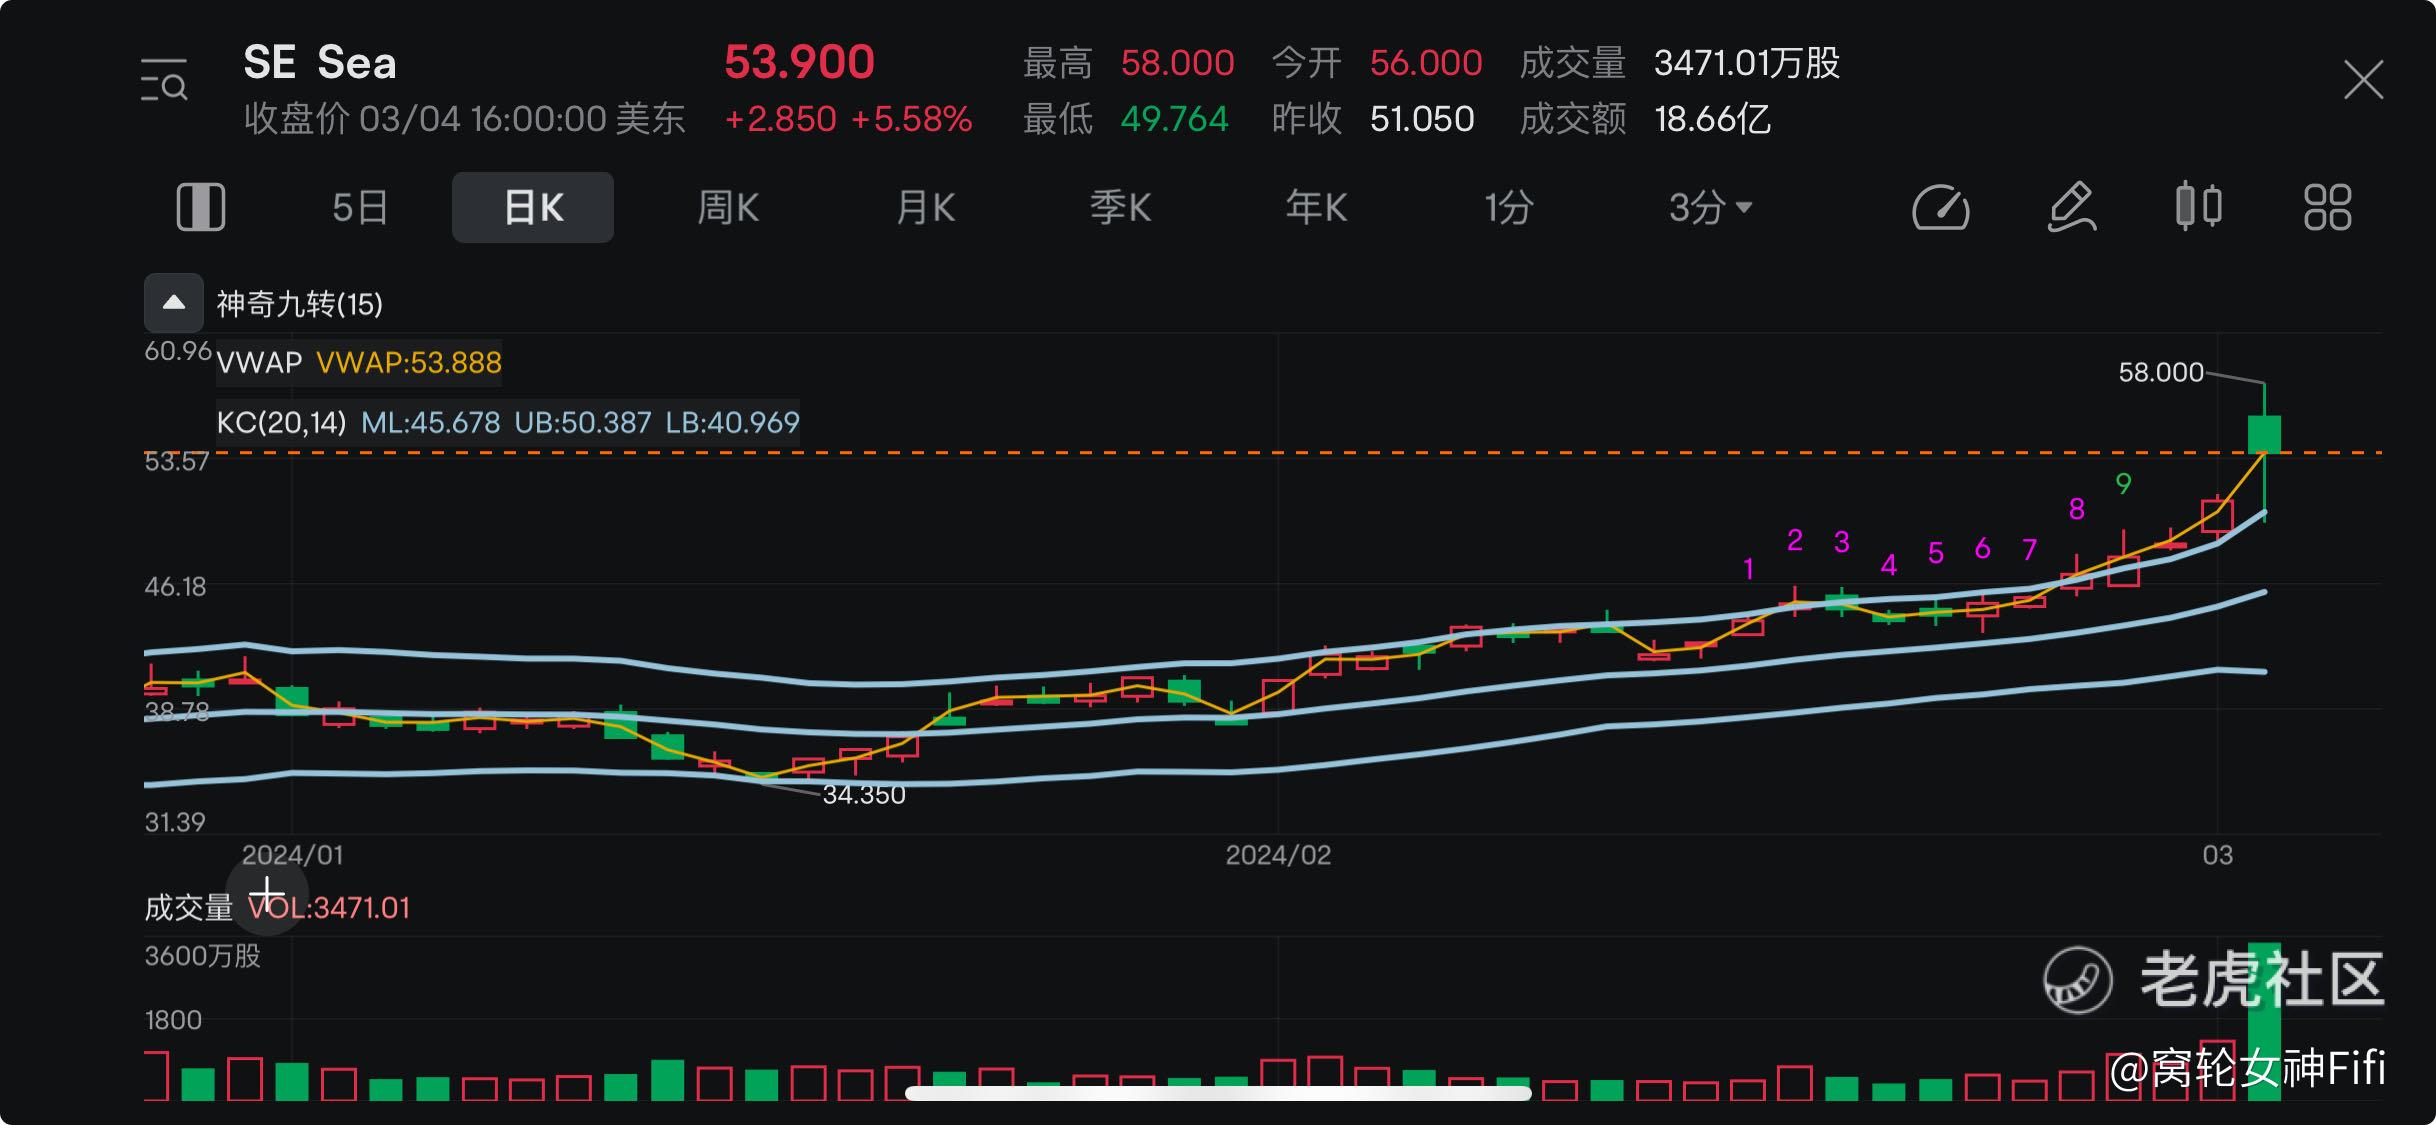Switch to the 周K weekly tab
Viewport: 2436px width, 1125px height.
(727, 207)
